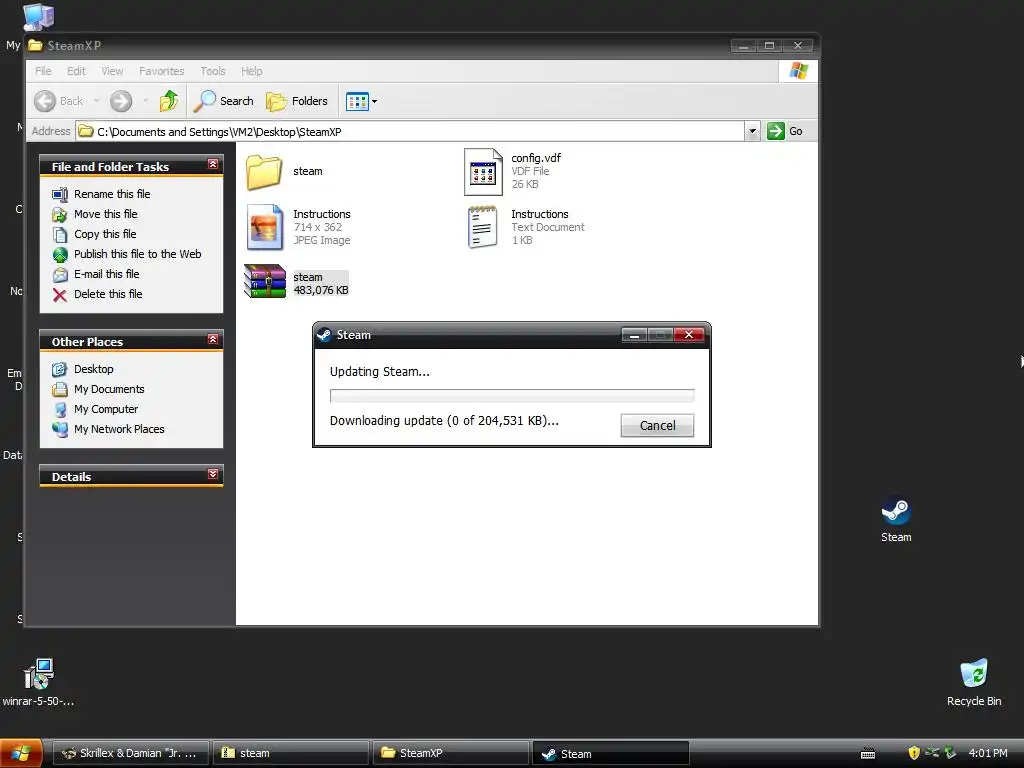
Task: Click Delete this file link
Action: pyautogui.click(x=108, y=294)
